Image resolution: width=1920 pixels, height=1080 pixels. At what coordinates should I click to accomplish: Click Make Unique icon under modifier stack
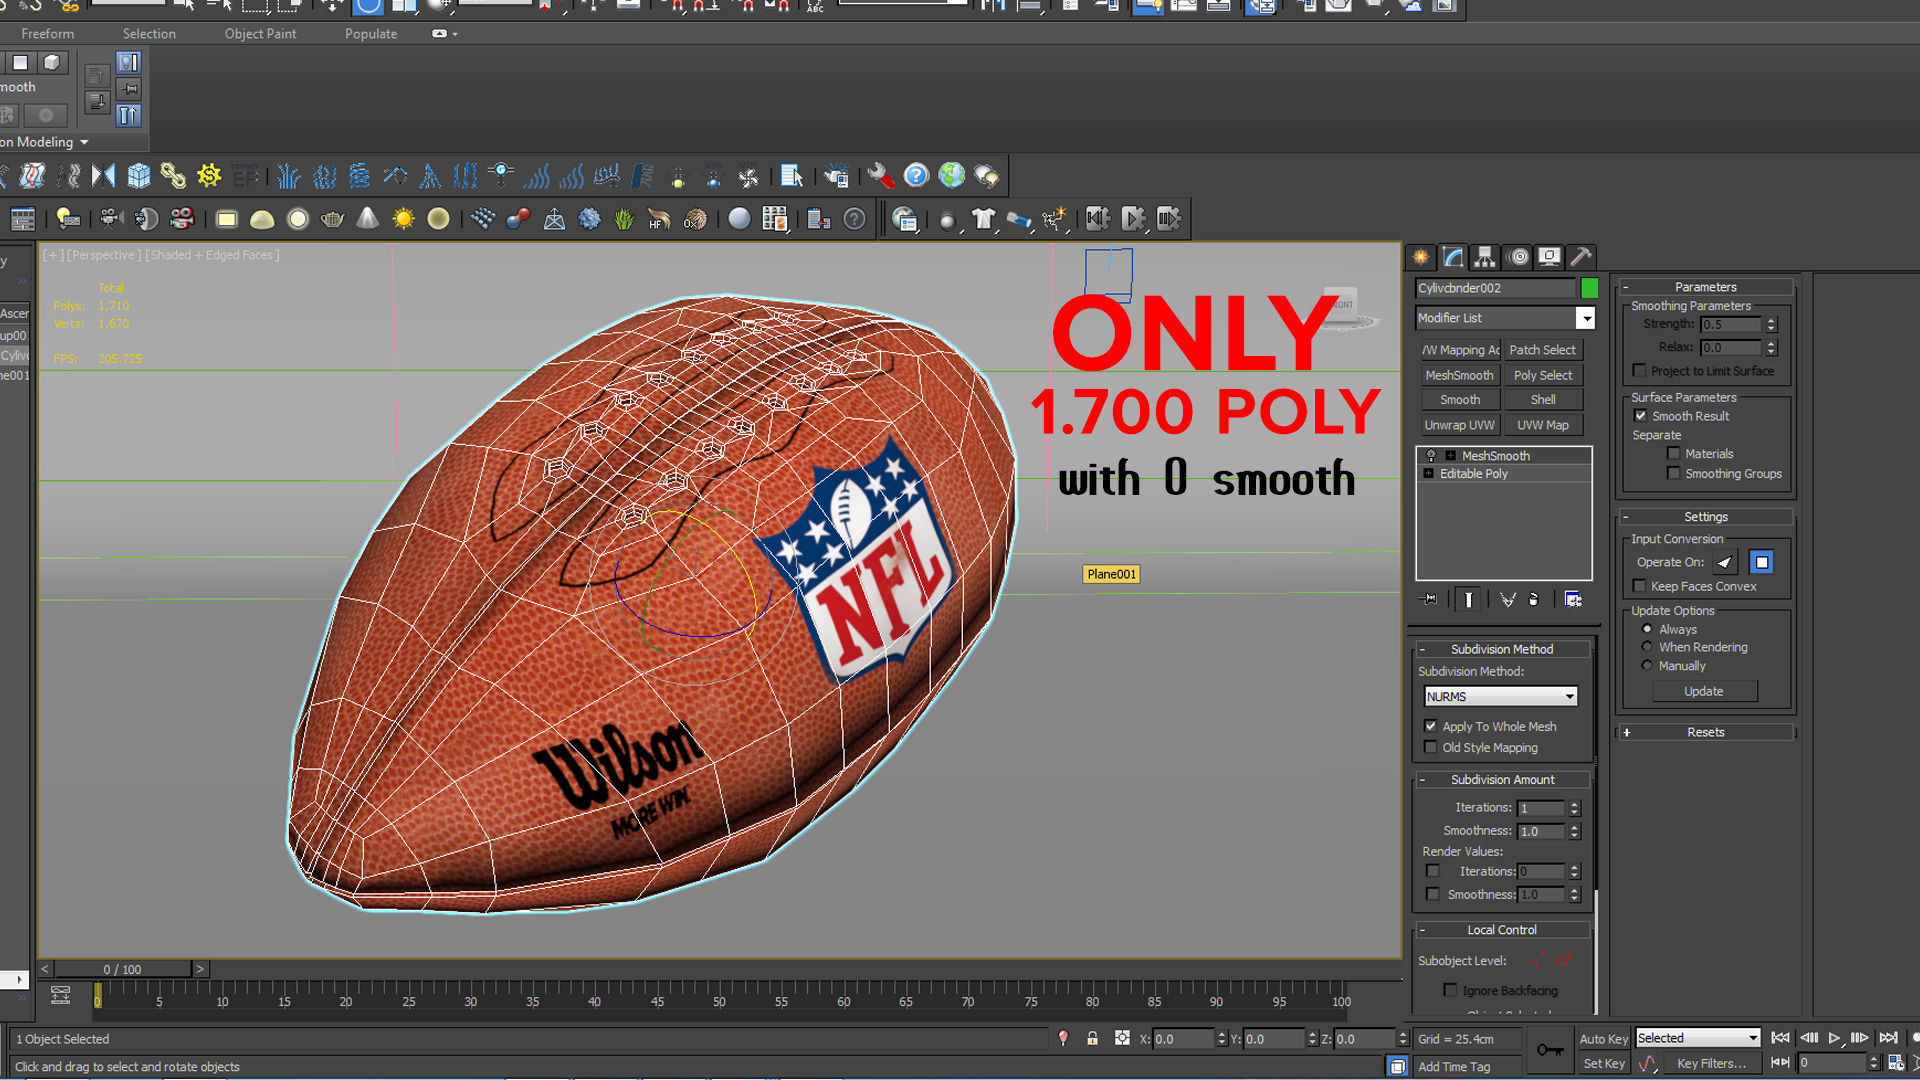point(1507,599)
